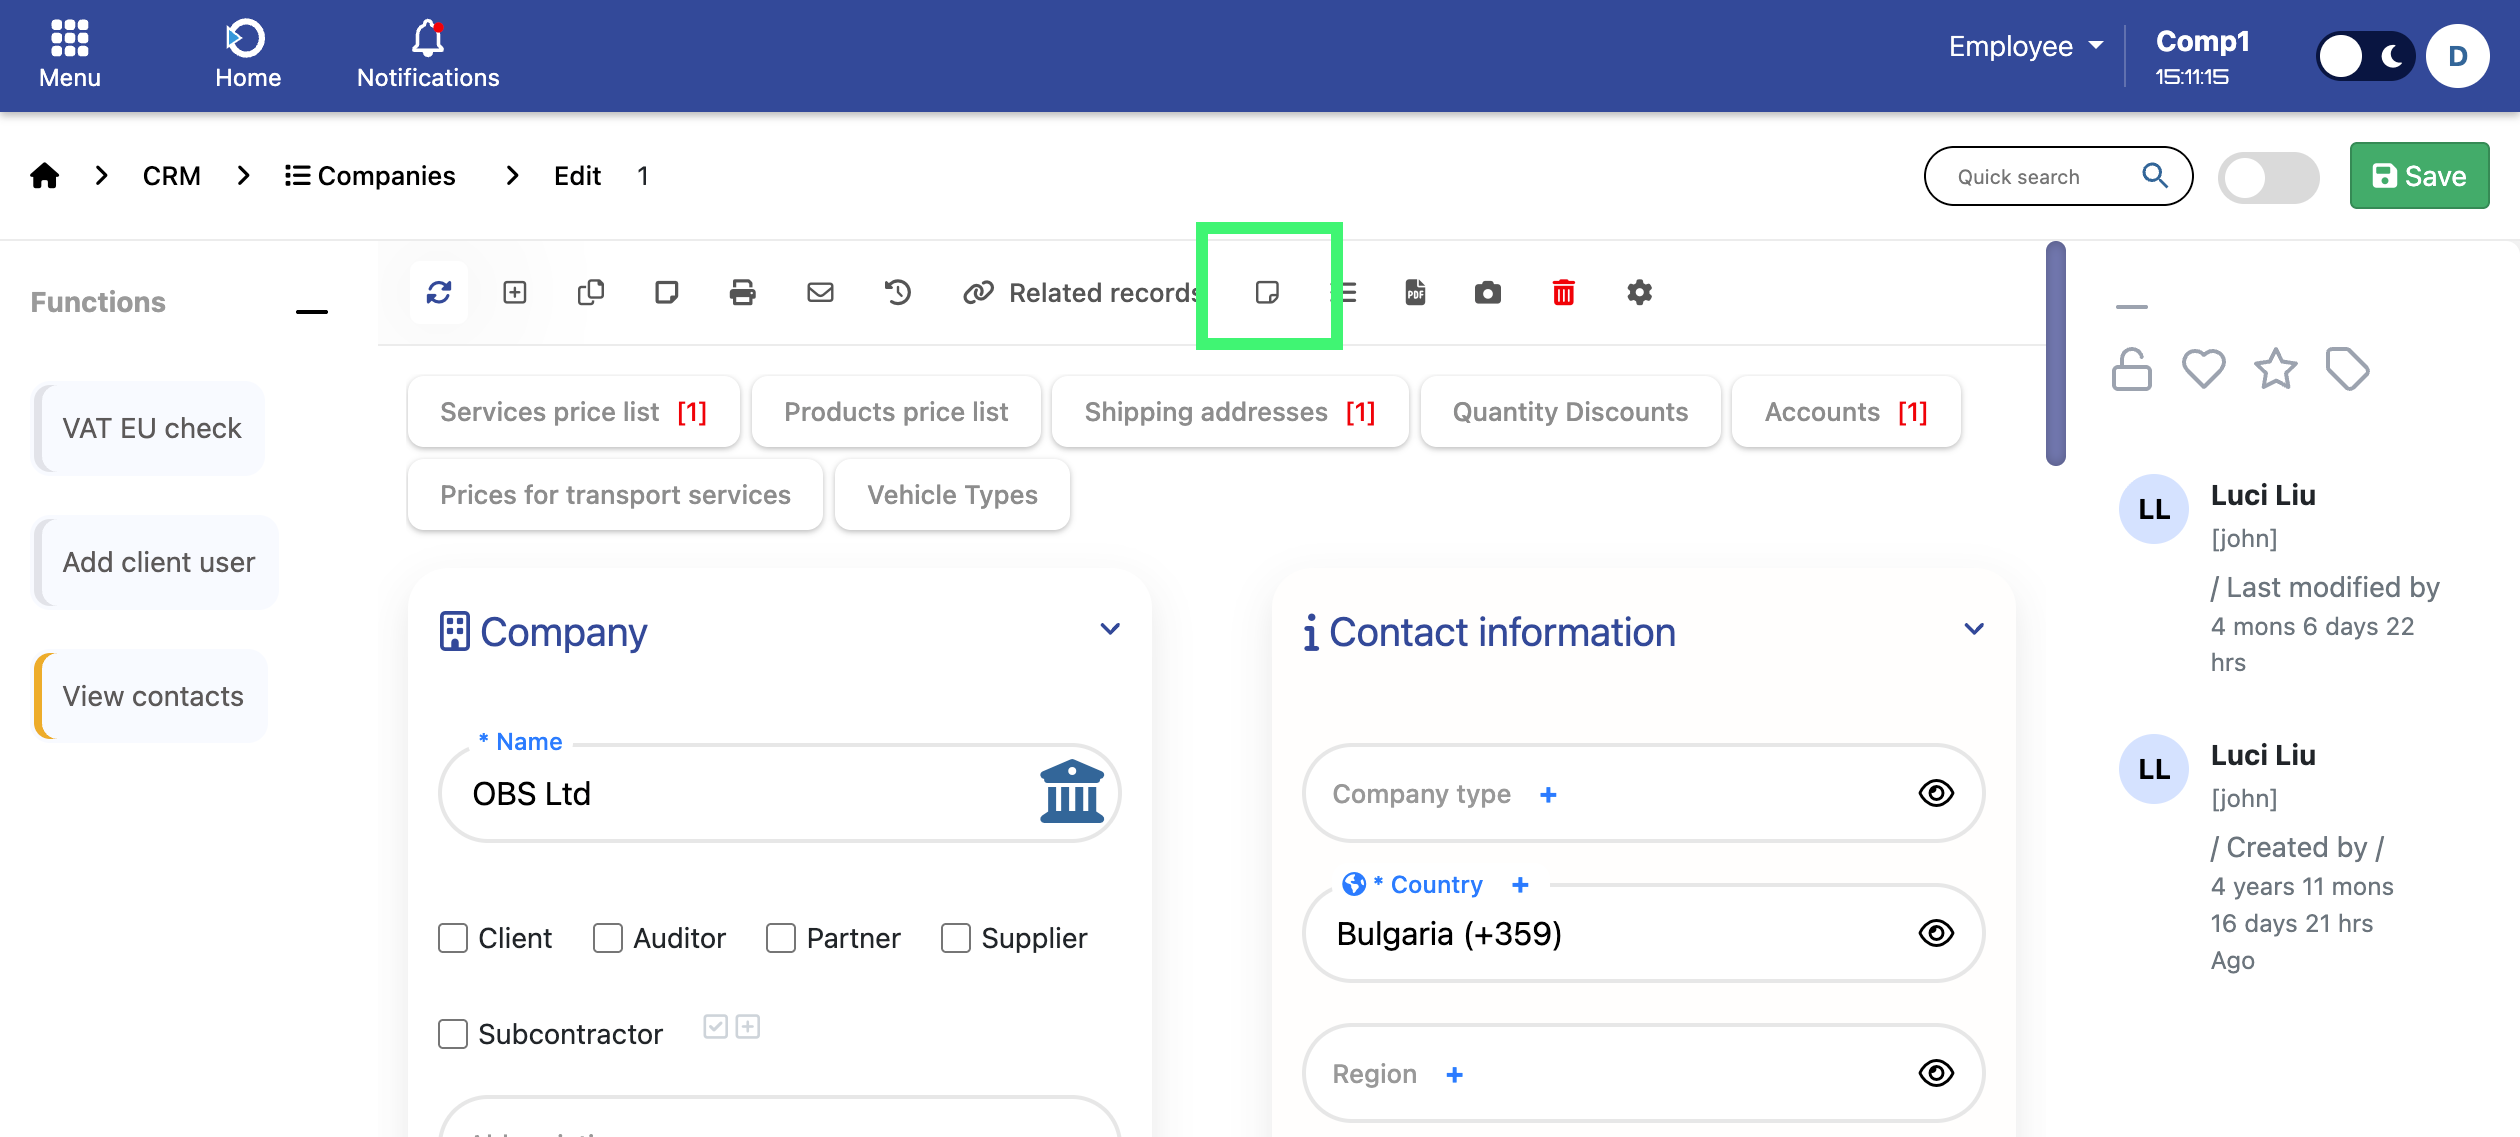Collapse the Company section chevron

pyautogui.click(x=1110, y=629)
